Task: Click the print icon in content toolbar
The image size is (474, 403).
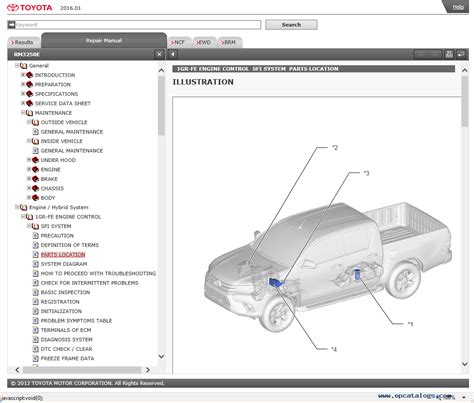Action: point(449,54)
